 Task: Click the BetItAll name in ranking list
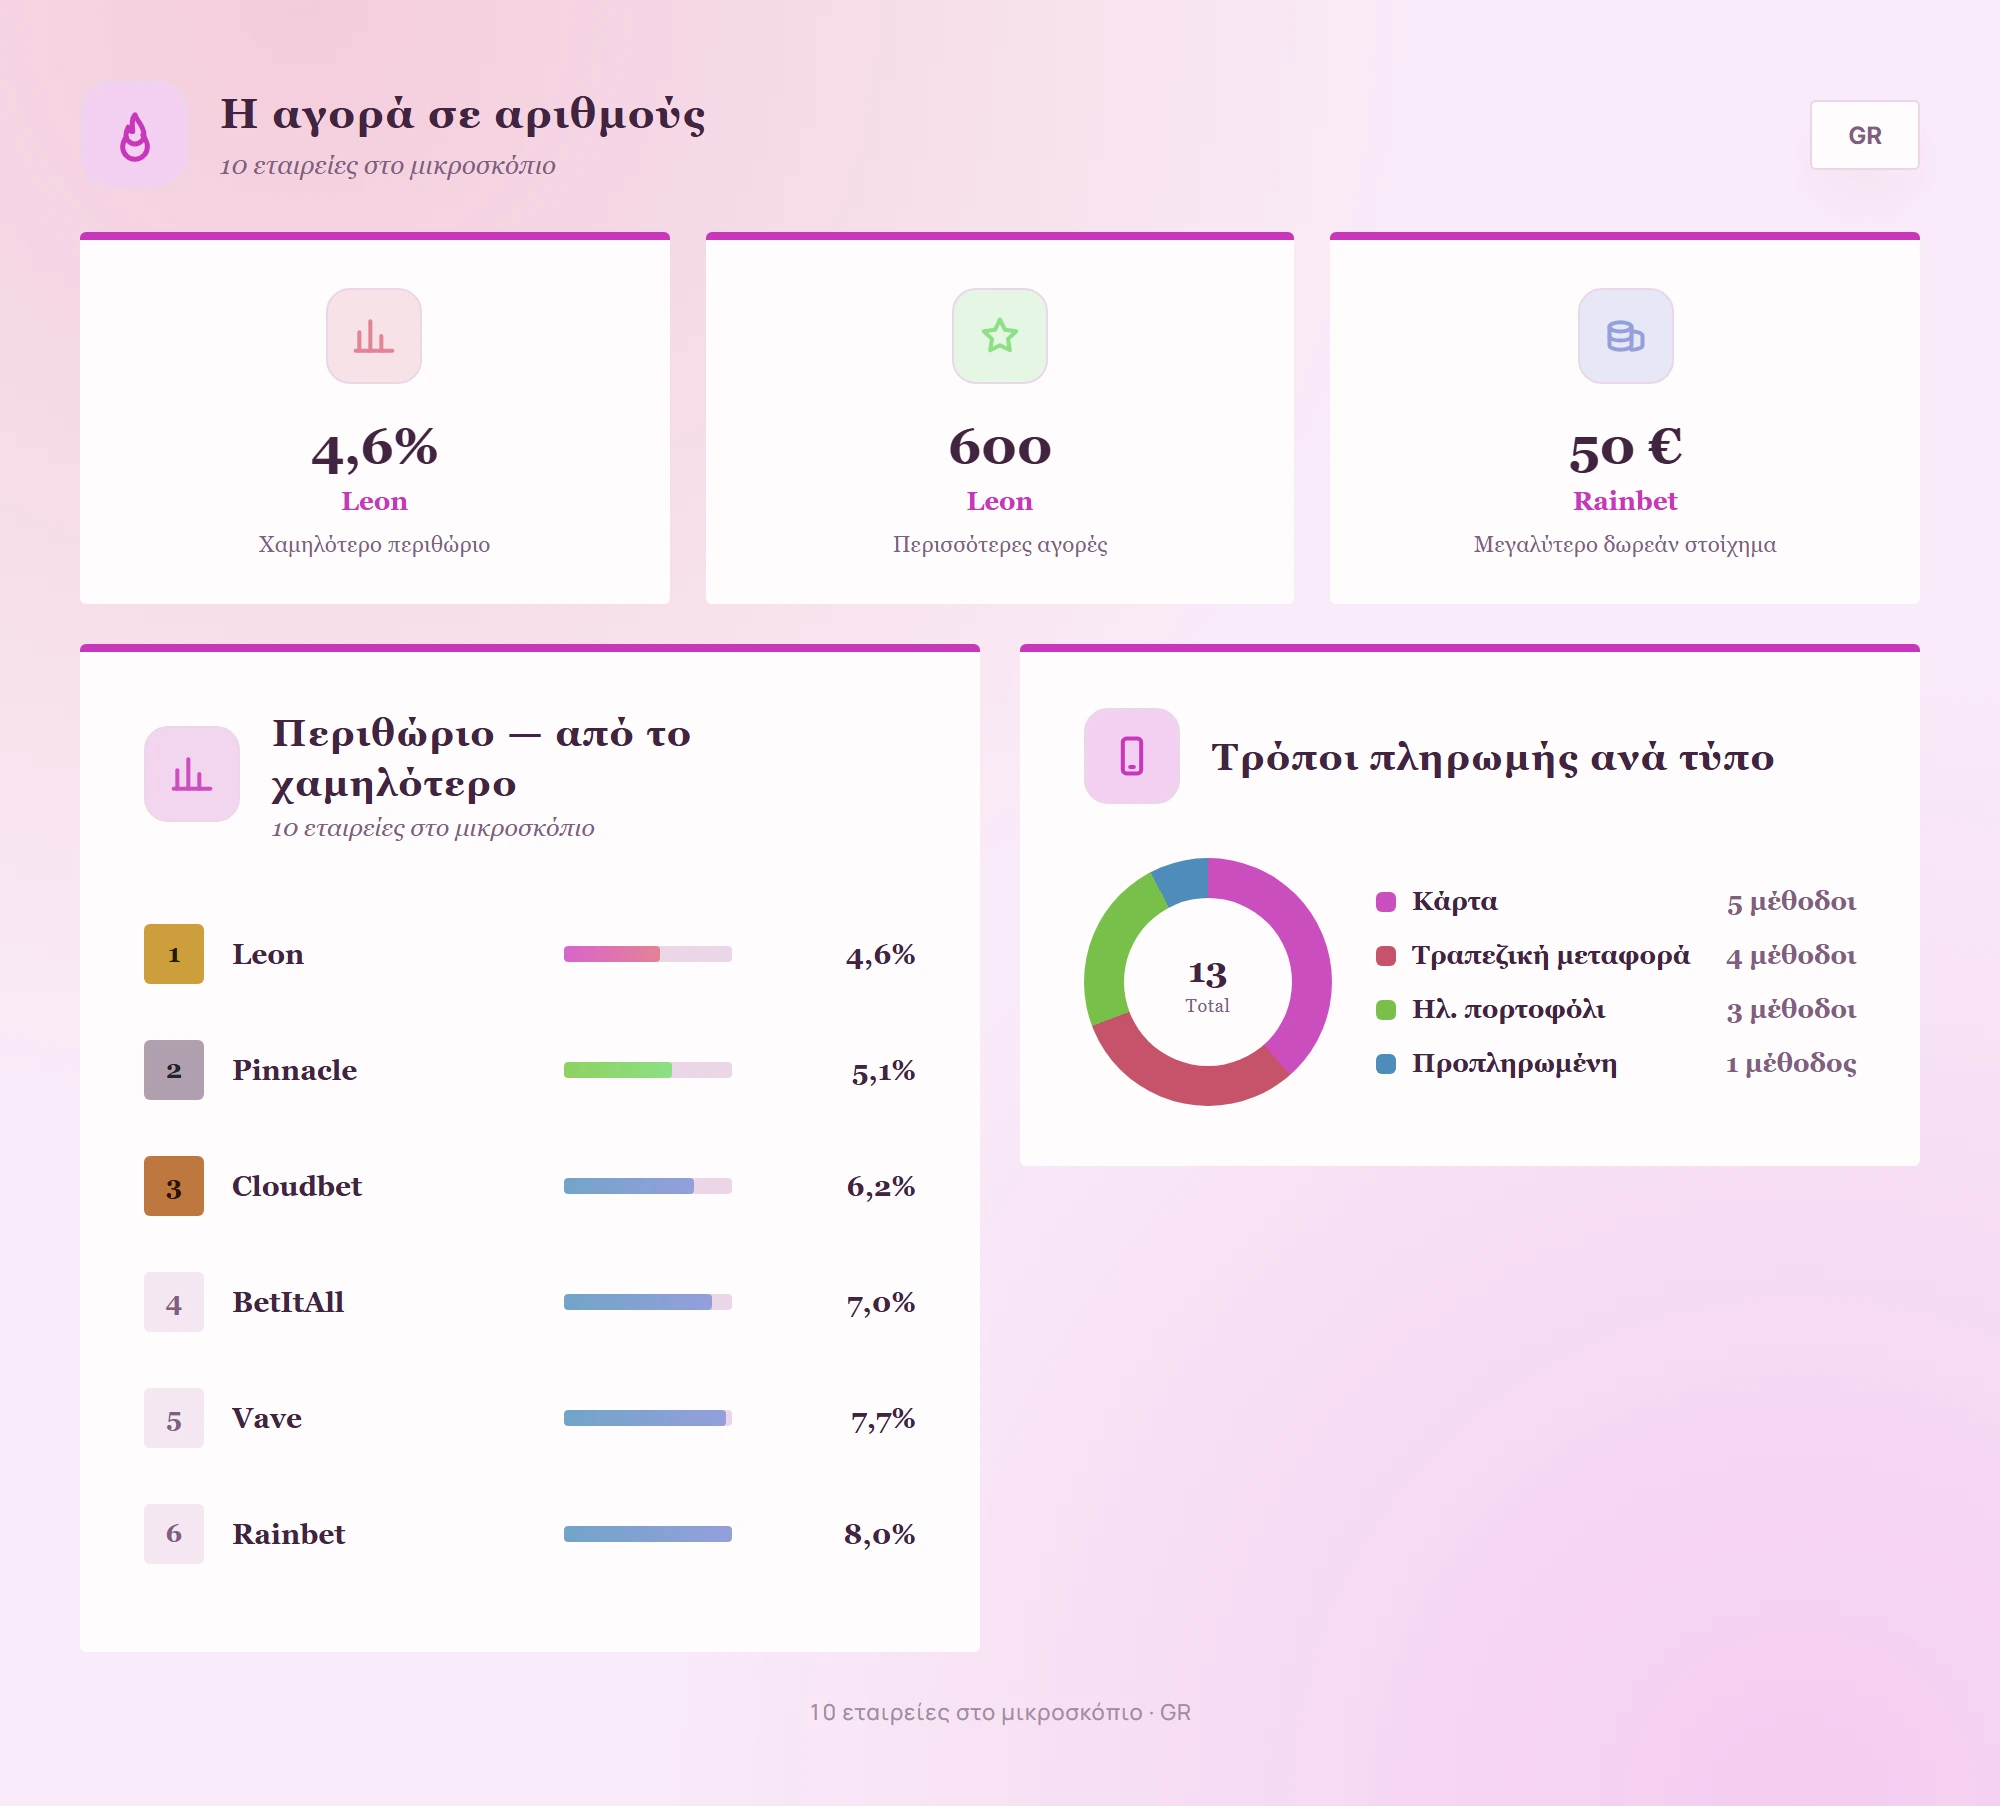[288, 1302]
